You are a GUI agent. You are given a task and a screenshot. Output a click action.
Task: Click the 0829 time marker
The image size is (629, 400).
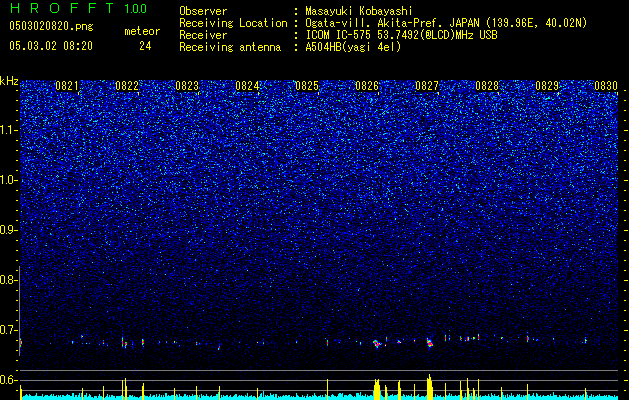(x=547, y=86)
